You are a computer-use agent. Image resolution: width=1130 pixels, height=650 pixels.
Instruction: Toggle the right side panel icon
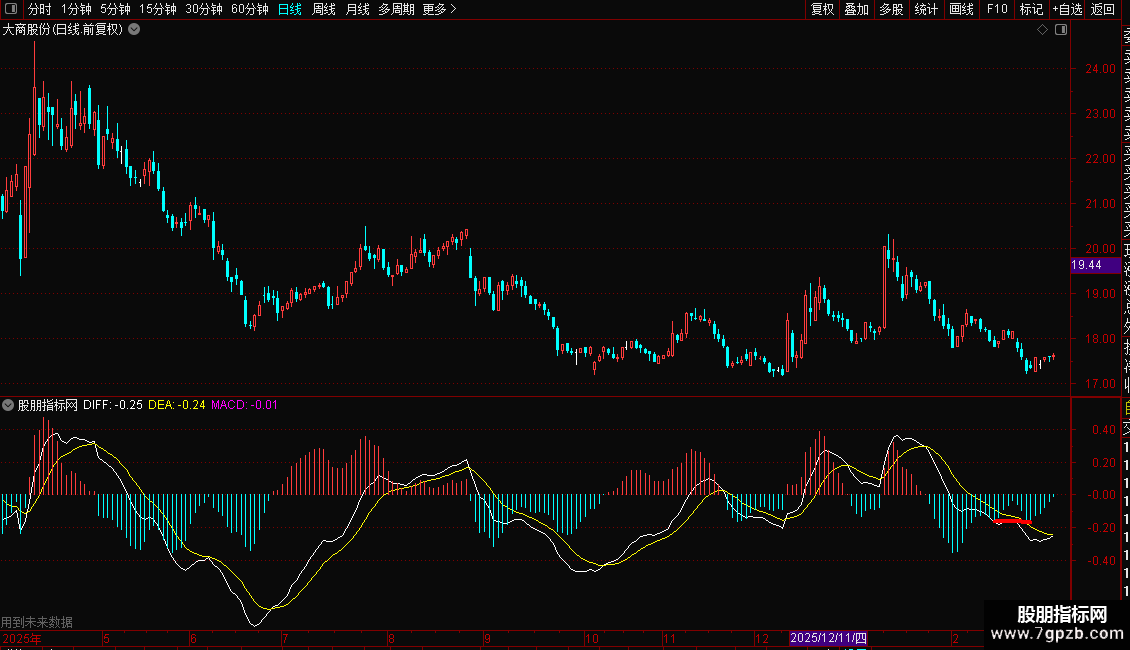[1061, 30]
